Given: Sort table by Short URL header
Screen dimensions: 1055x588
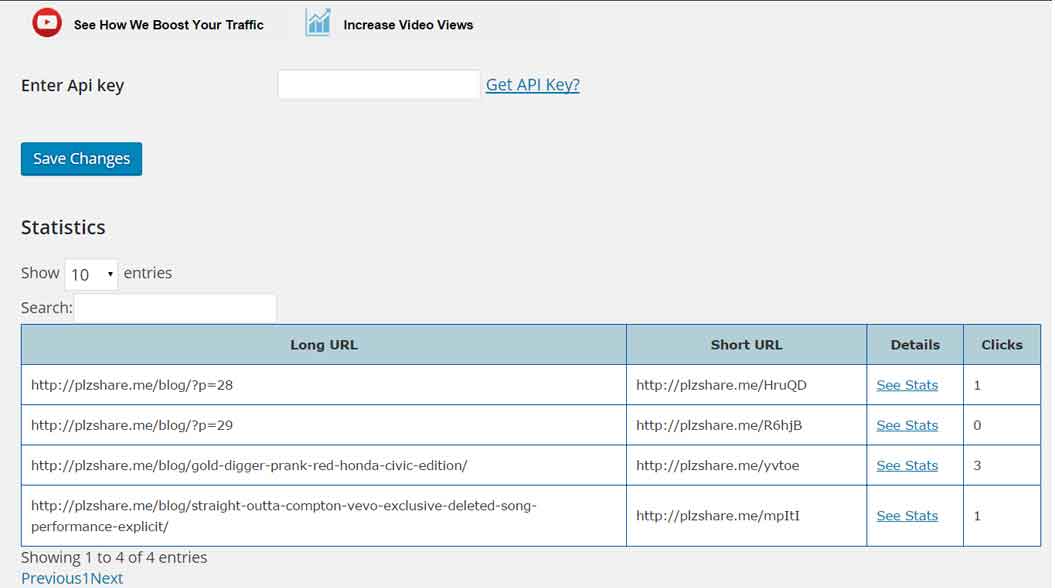Looking at the screenshot, I should 746,344.
